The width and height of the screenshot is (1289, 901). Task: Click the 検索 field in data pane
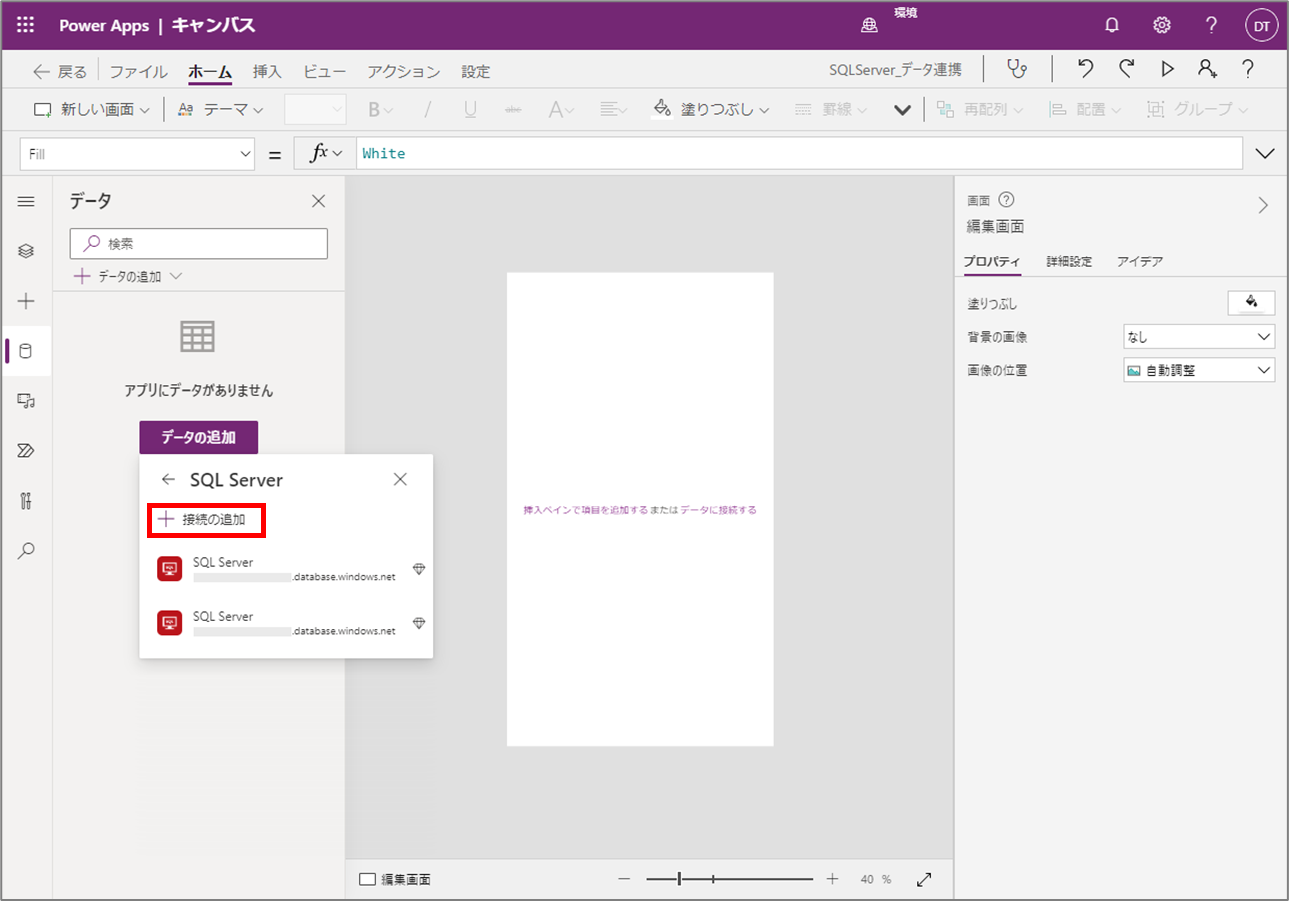pyautogui.click(x=199, y=243)
